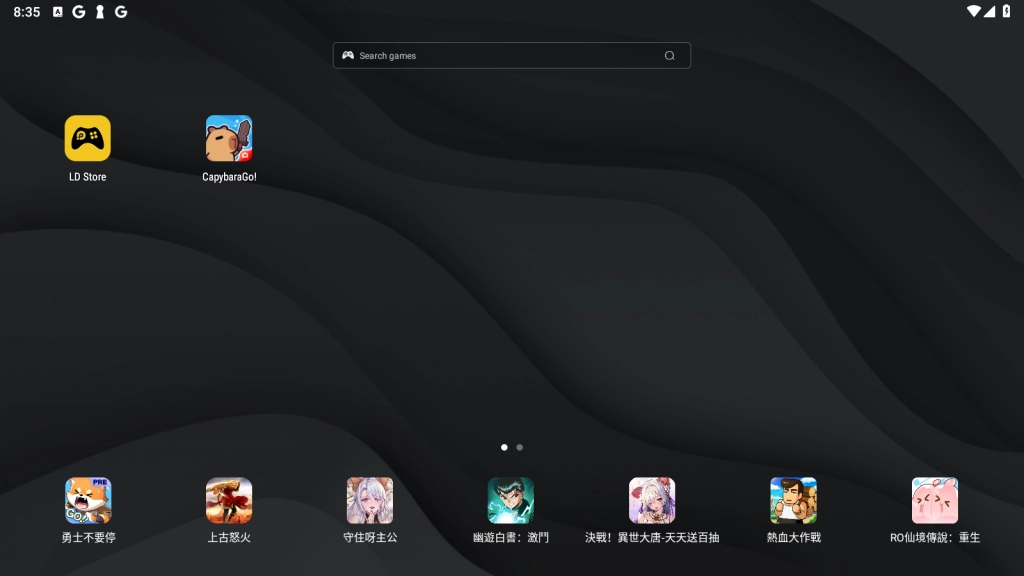The height and width of the screenshot is (576, 1024).
Task: Launch 熱血大作戰 game icon
Action: click(793, 500)
